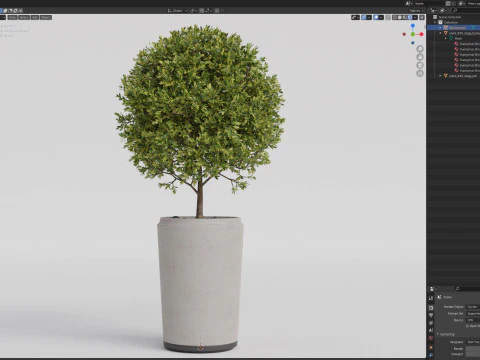Open the outliner editor type menu
This screenshot has width=480, height=360.
[433, 11]
